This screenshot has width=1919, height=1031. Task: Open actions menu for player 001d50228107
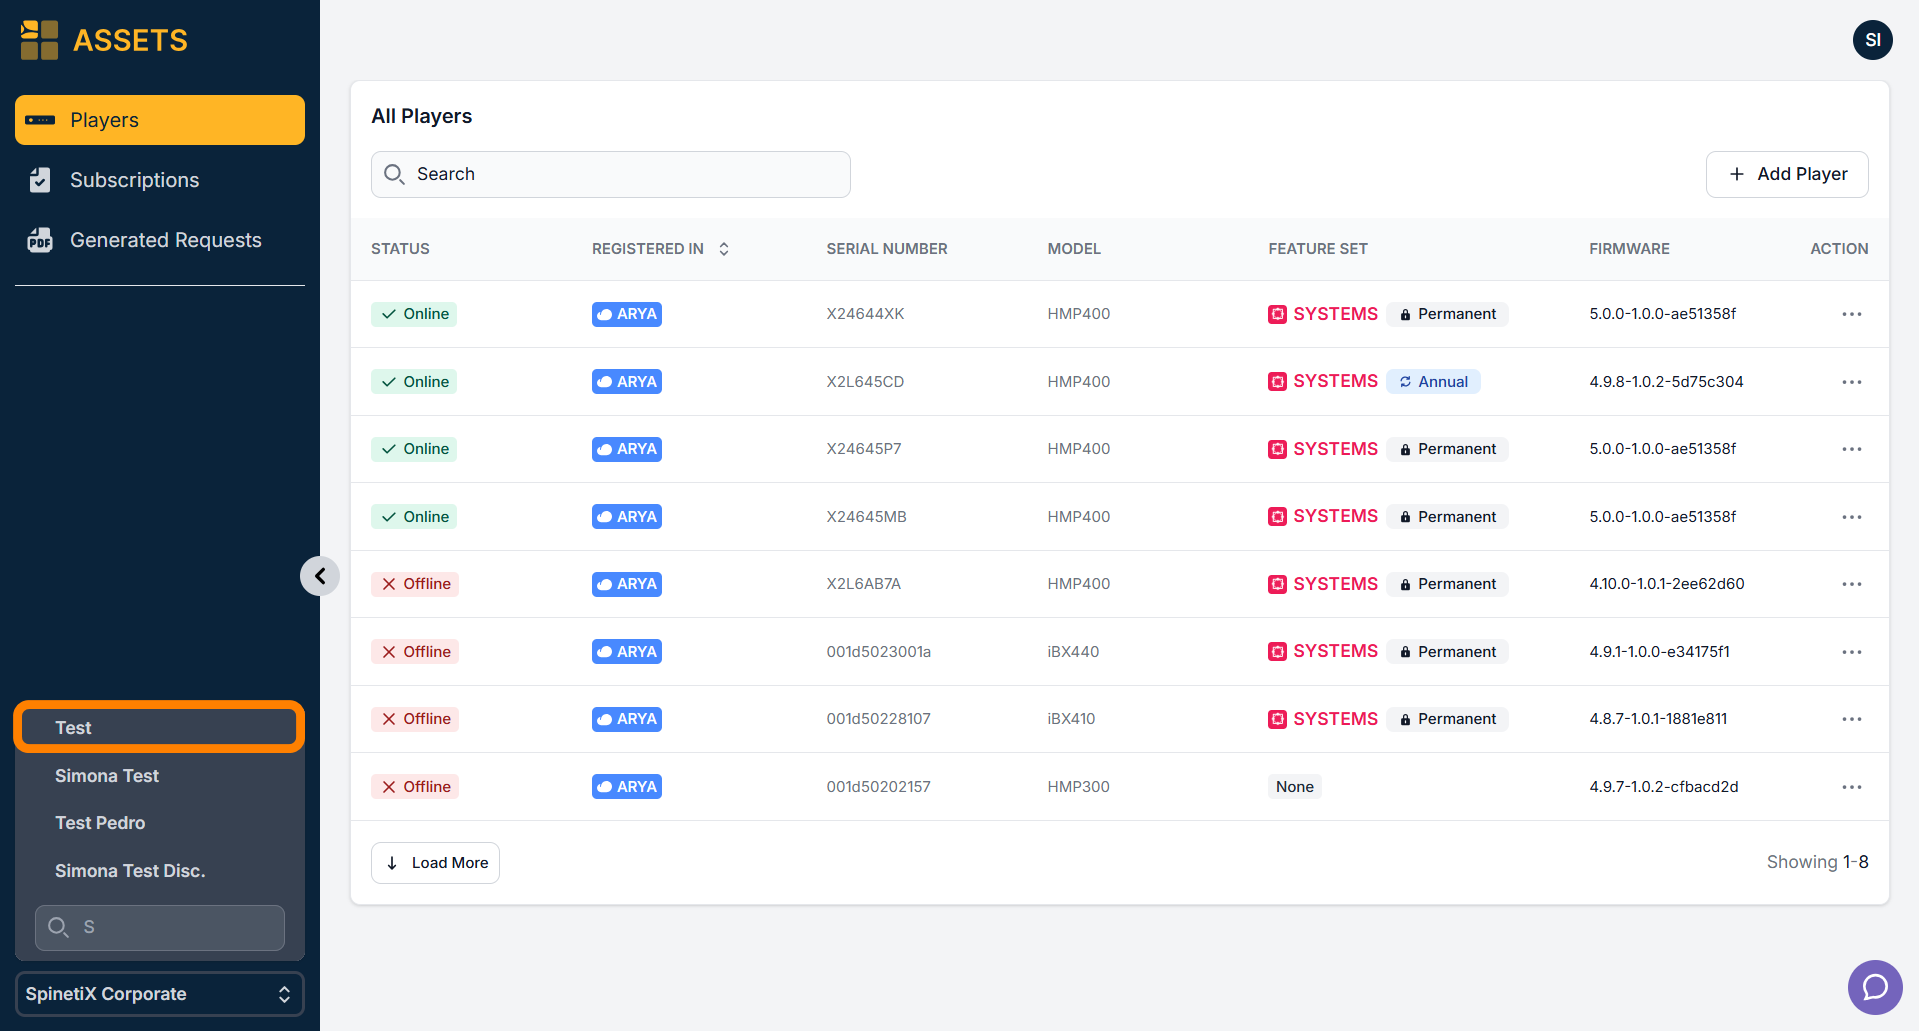[1852, 719]
